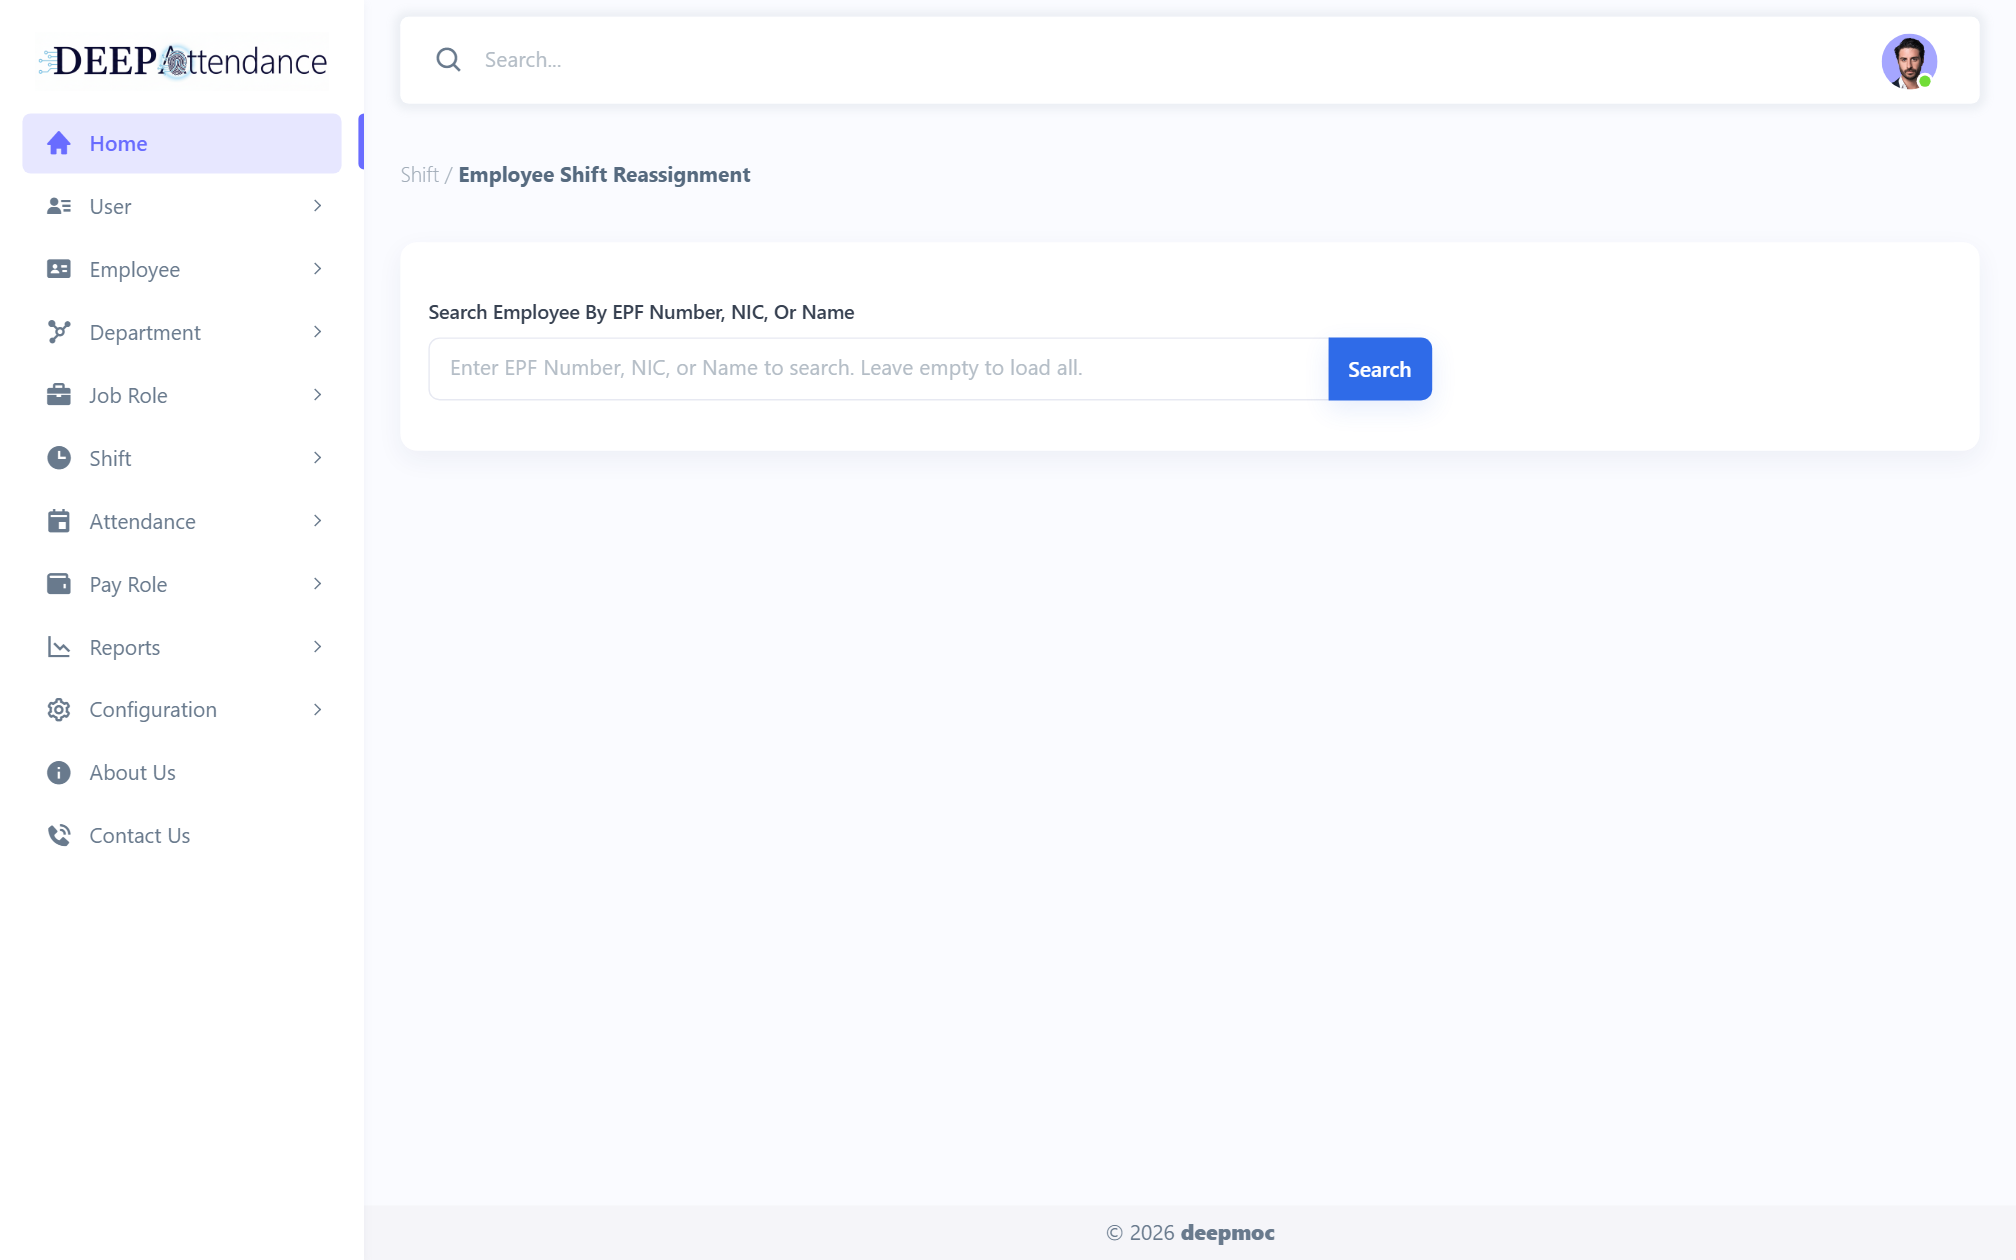Expand the Configuration submenu chevron
This screenshot has width=2016, height=1260.
tap(317, 710)
